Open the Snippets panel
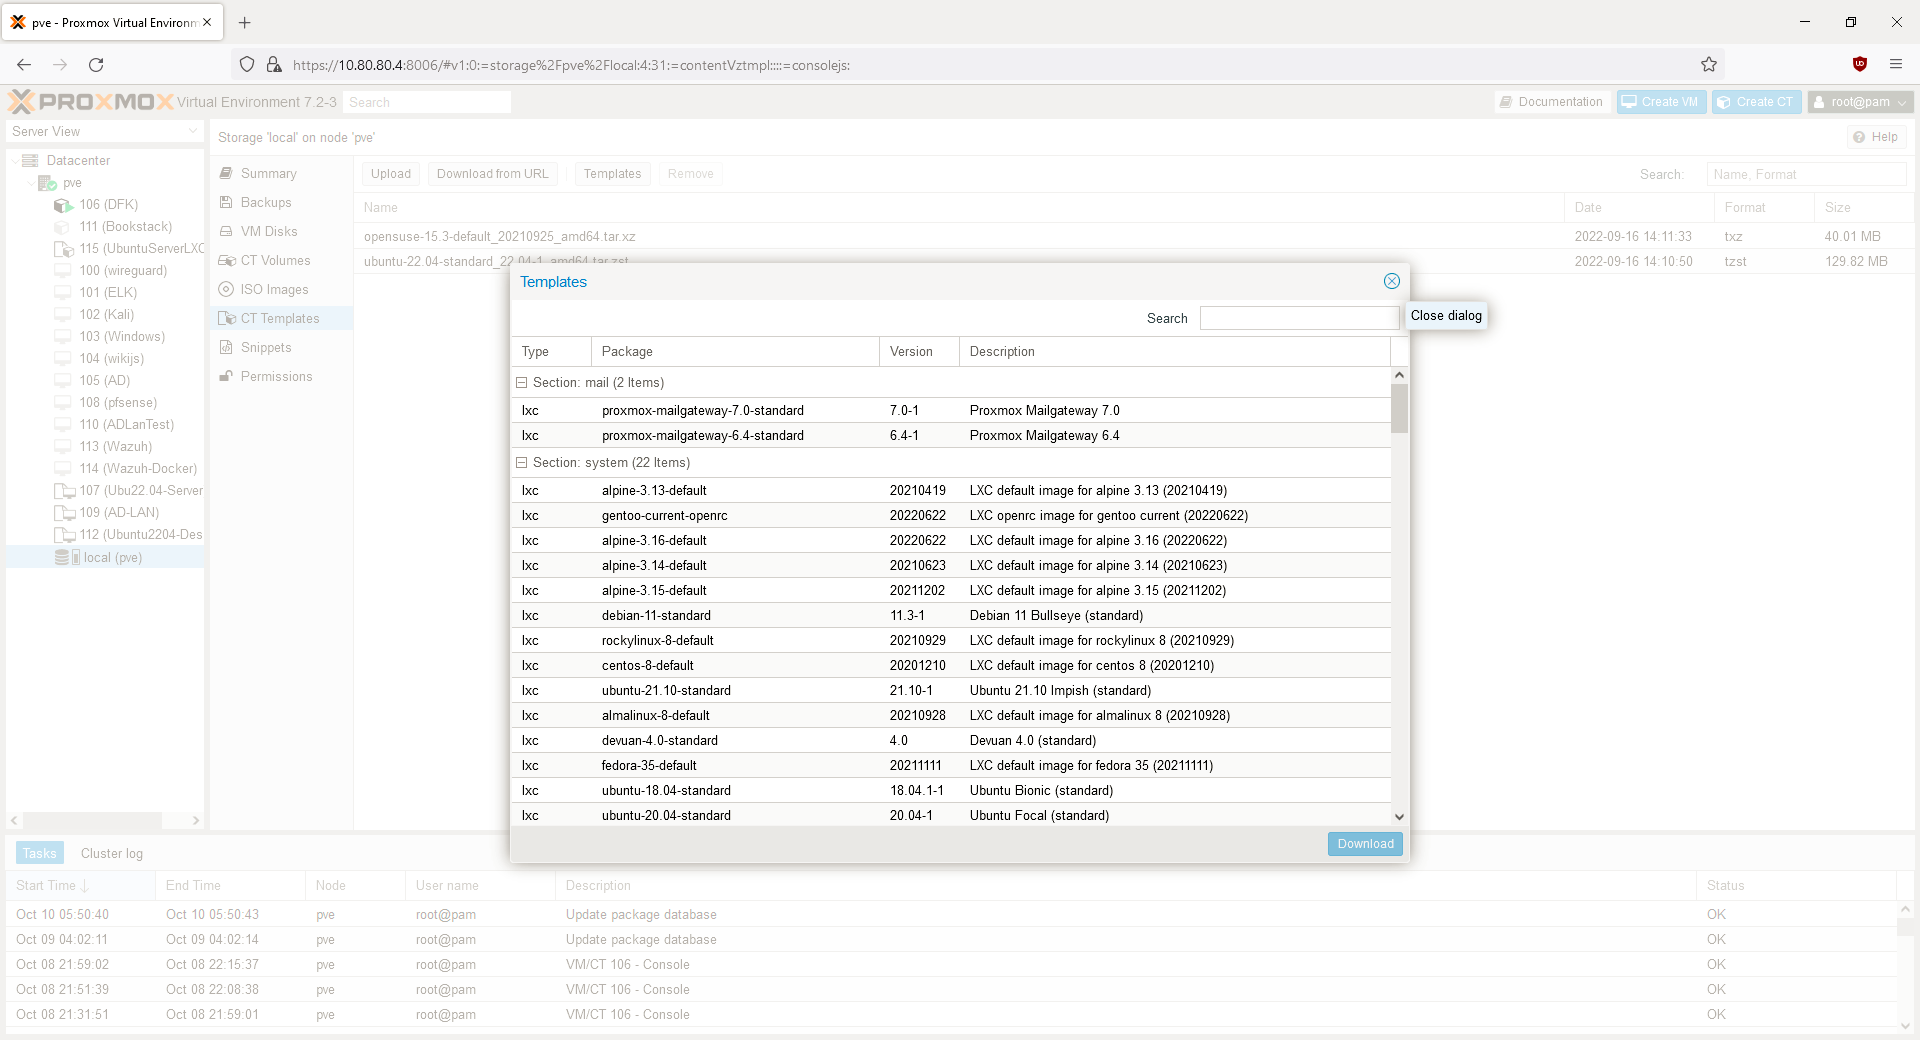Image resolution: width=1920 pixels, height=1040 pixels. (265, 347)
